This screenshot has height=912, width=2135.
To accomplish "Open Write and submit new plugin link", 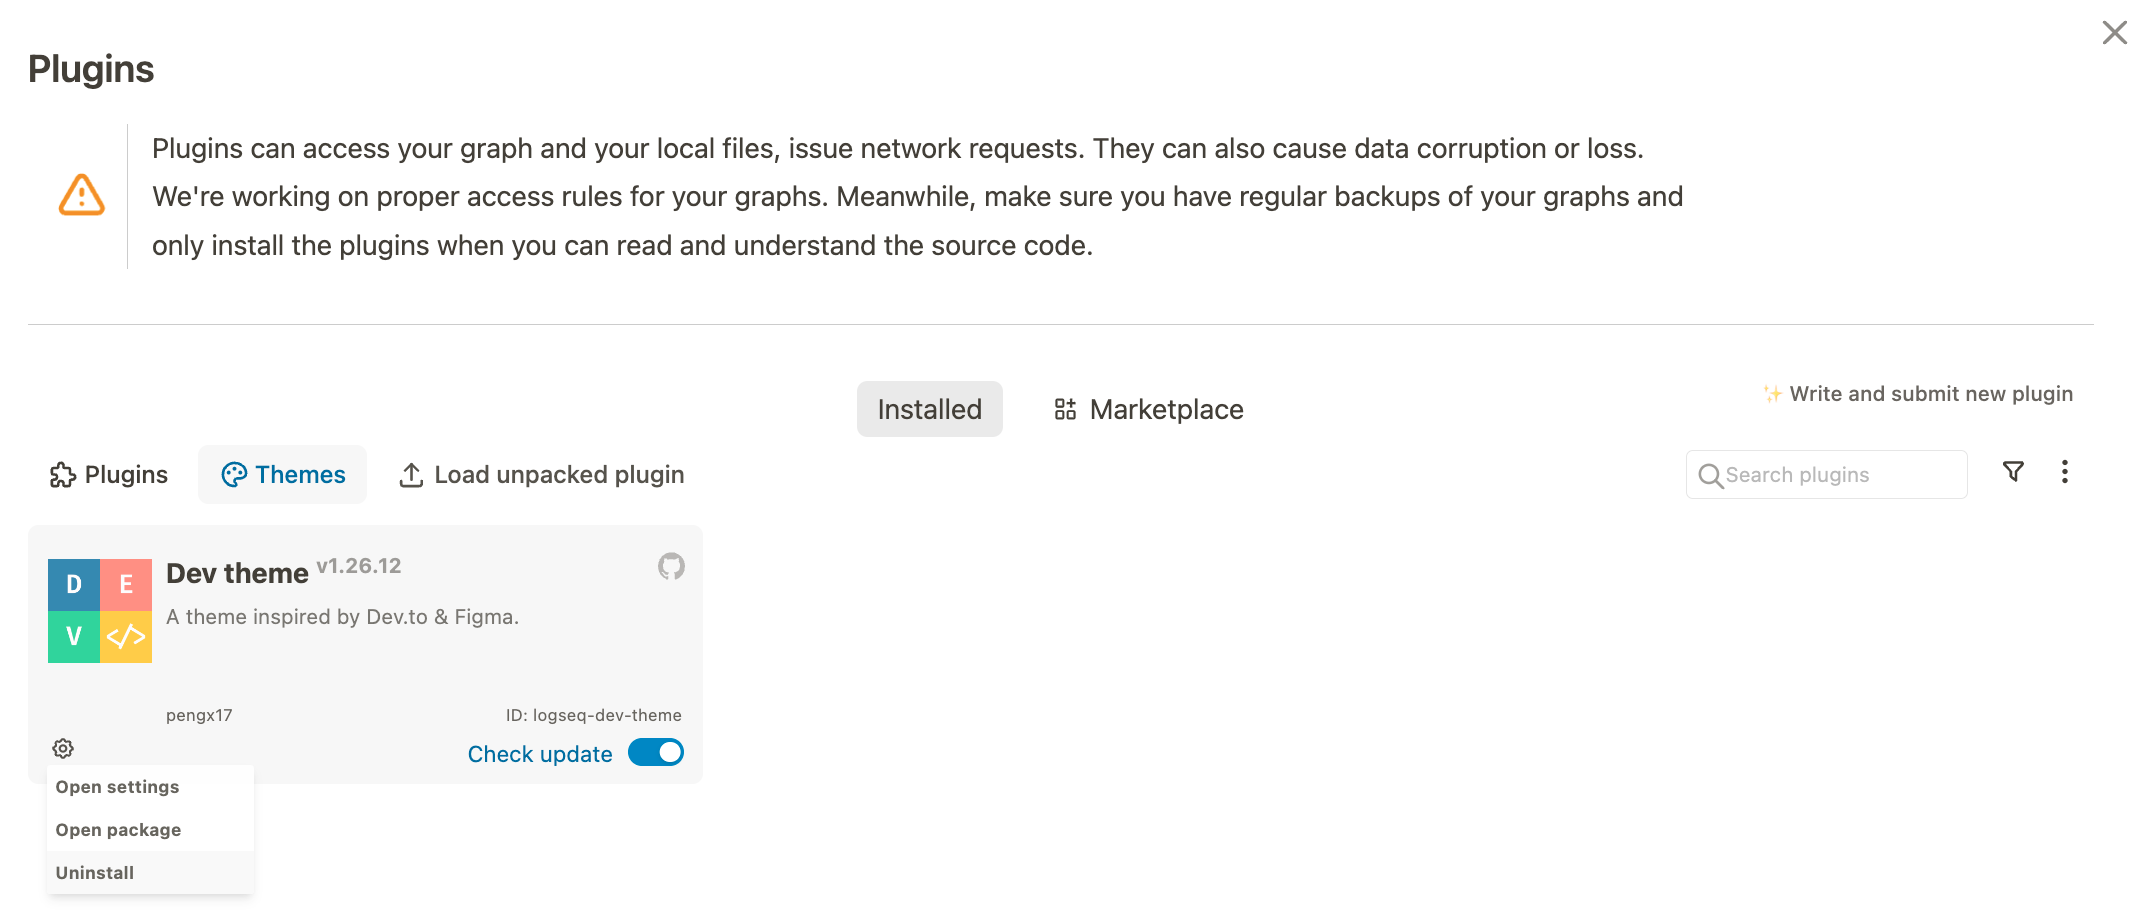I will pyautogui.click(x=1918, y=394).
